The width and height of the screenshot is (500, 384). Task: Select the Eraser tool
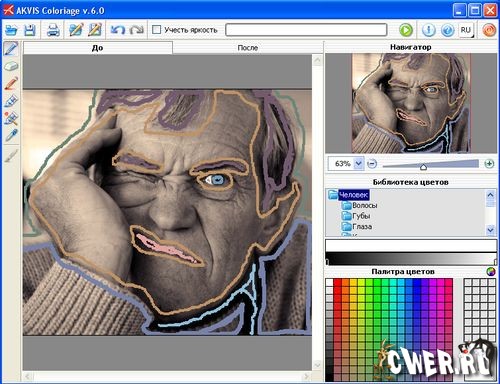coord(11,66)
